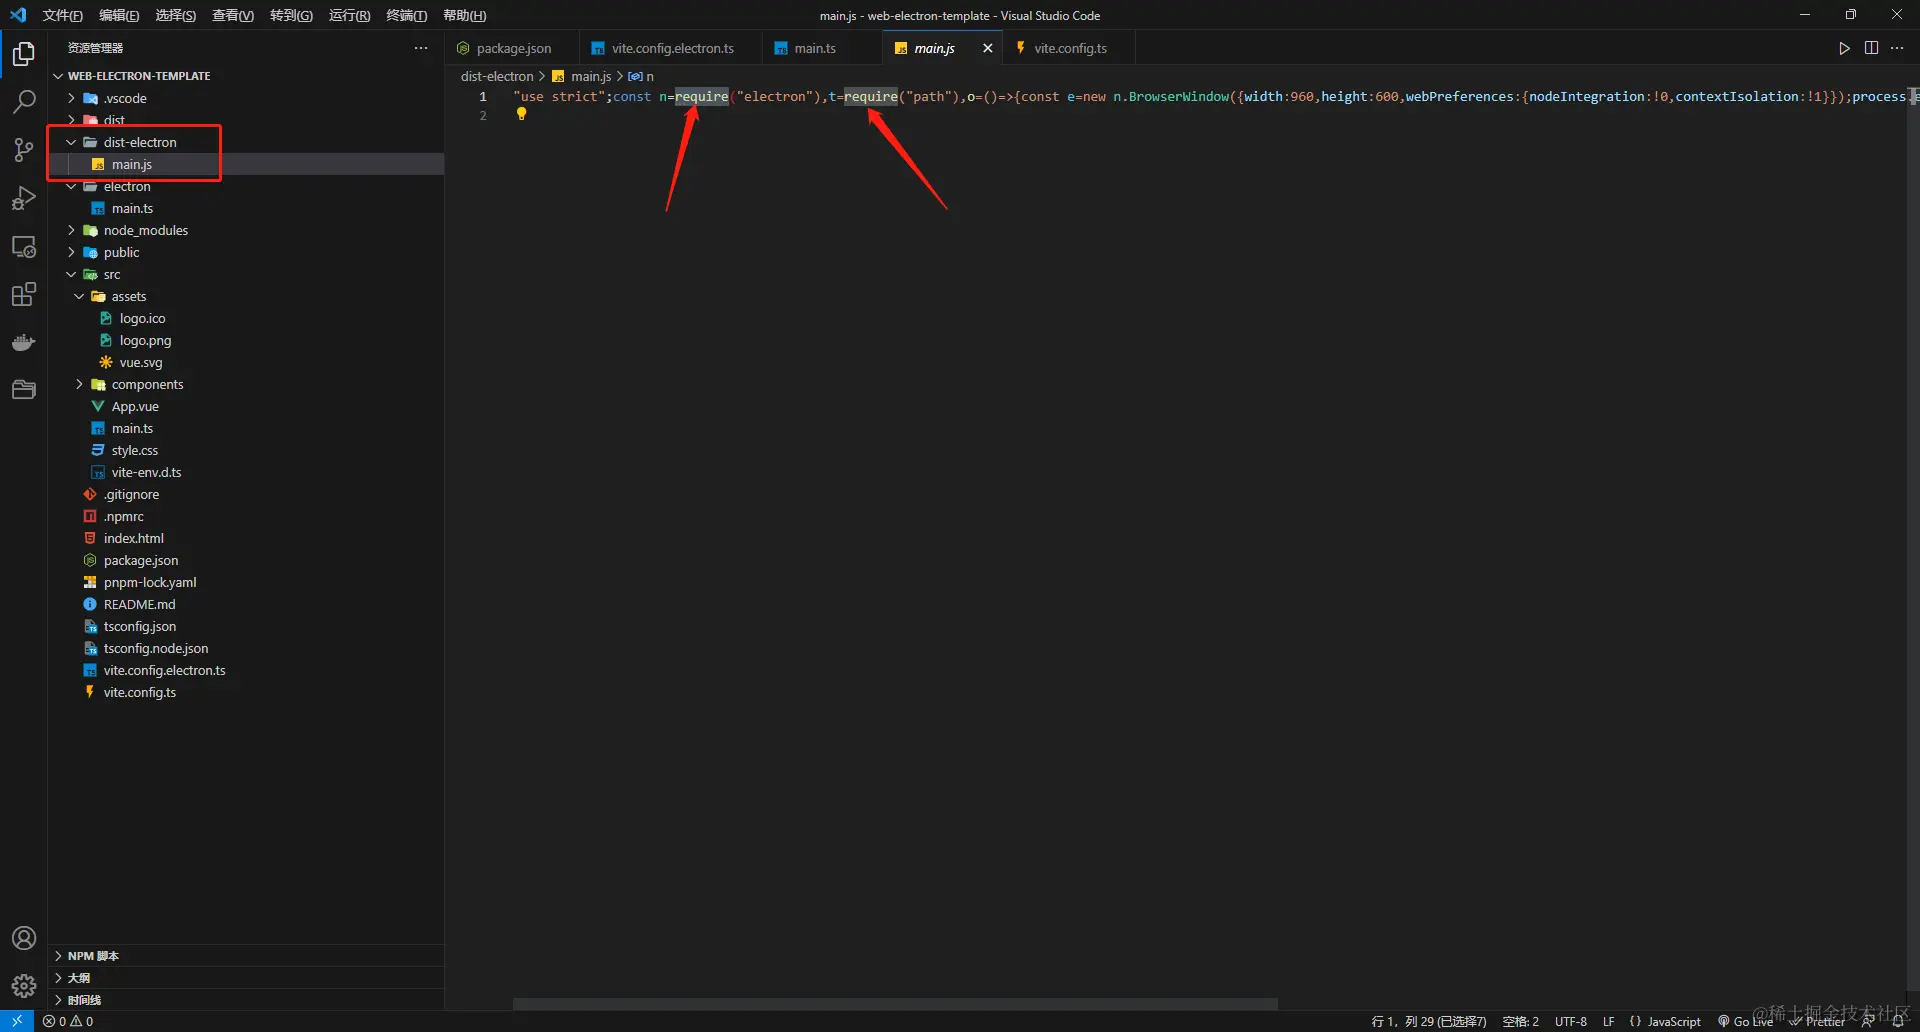This screenshot has height=1032, width=1920.
Task: Collapse the dist-electron folder
Action: 246,142
